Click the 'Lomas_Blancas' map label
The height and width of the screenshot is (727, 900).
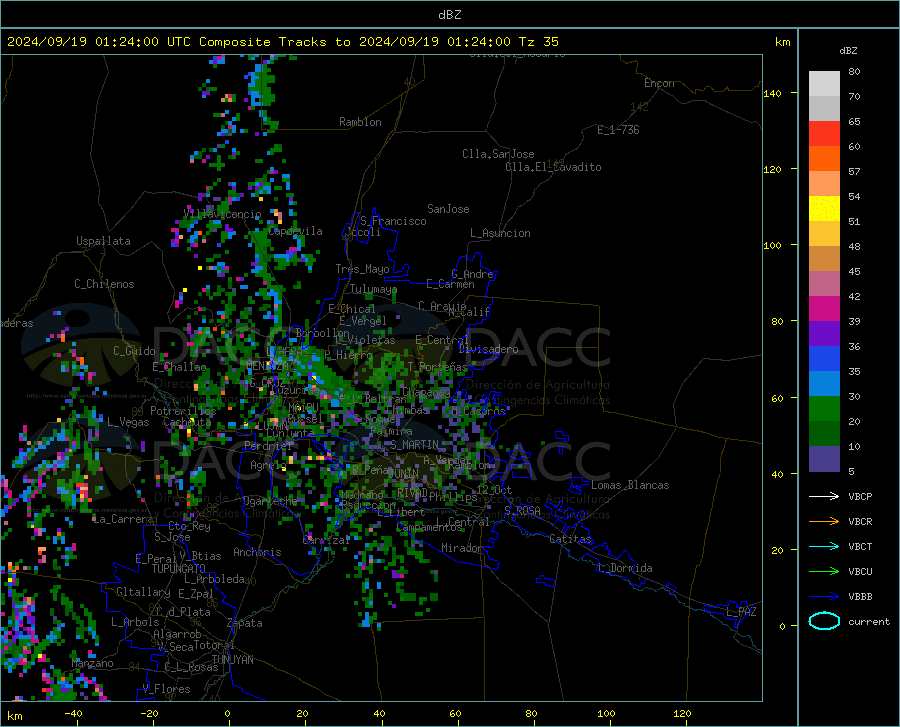click(x=630, y=485)
